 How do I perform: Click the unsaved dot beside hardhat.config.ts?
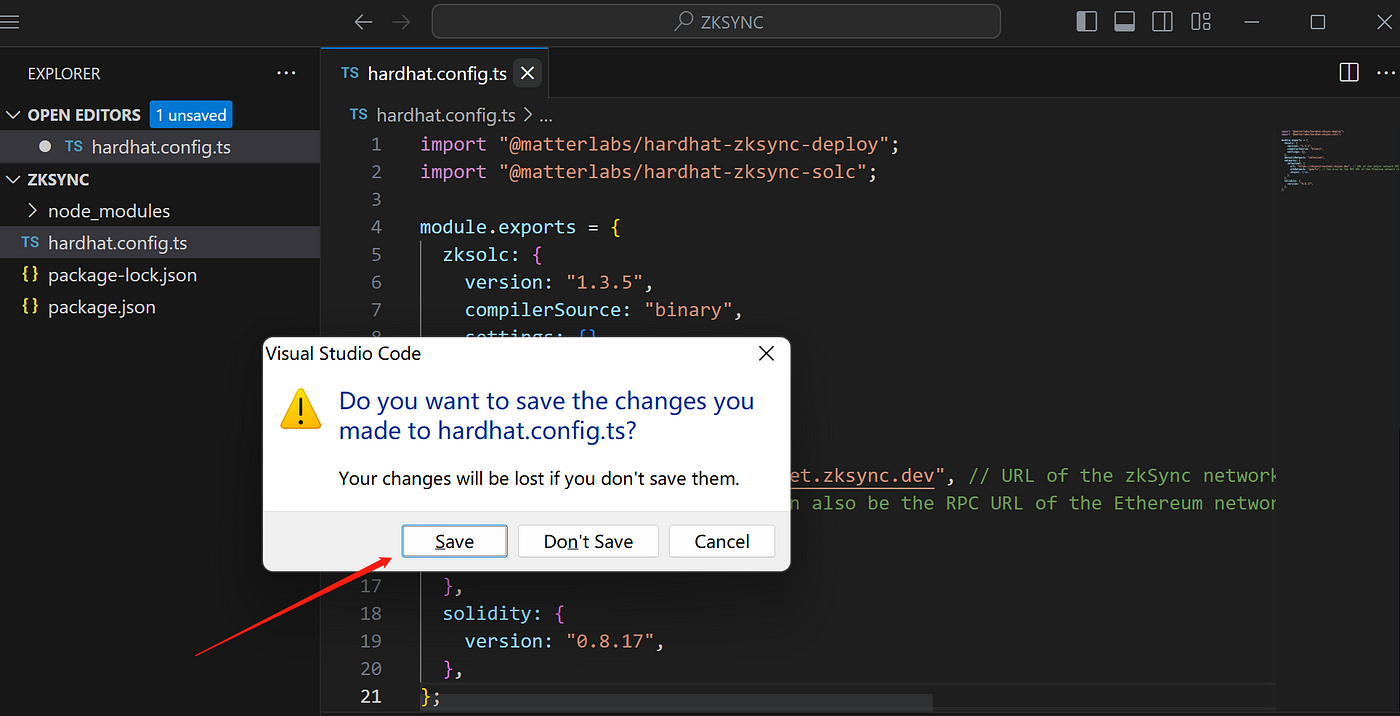[x=44, y=146]
